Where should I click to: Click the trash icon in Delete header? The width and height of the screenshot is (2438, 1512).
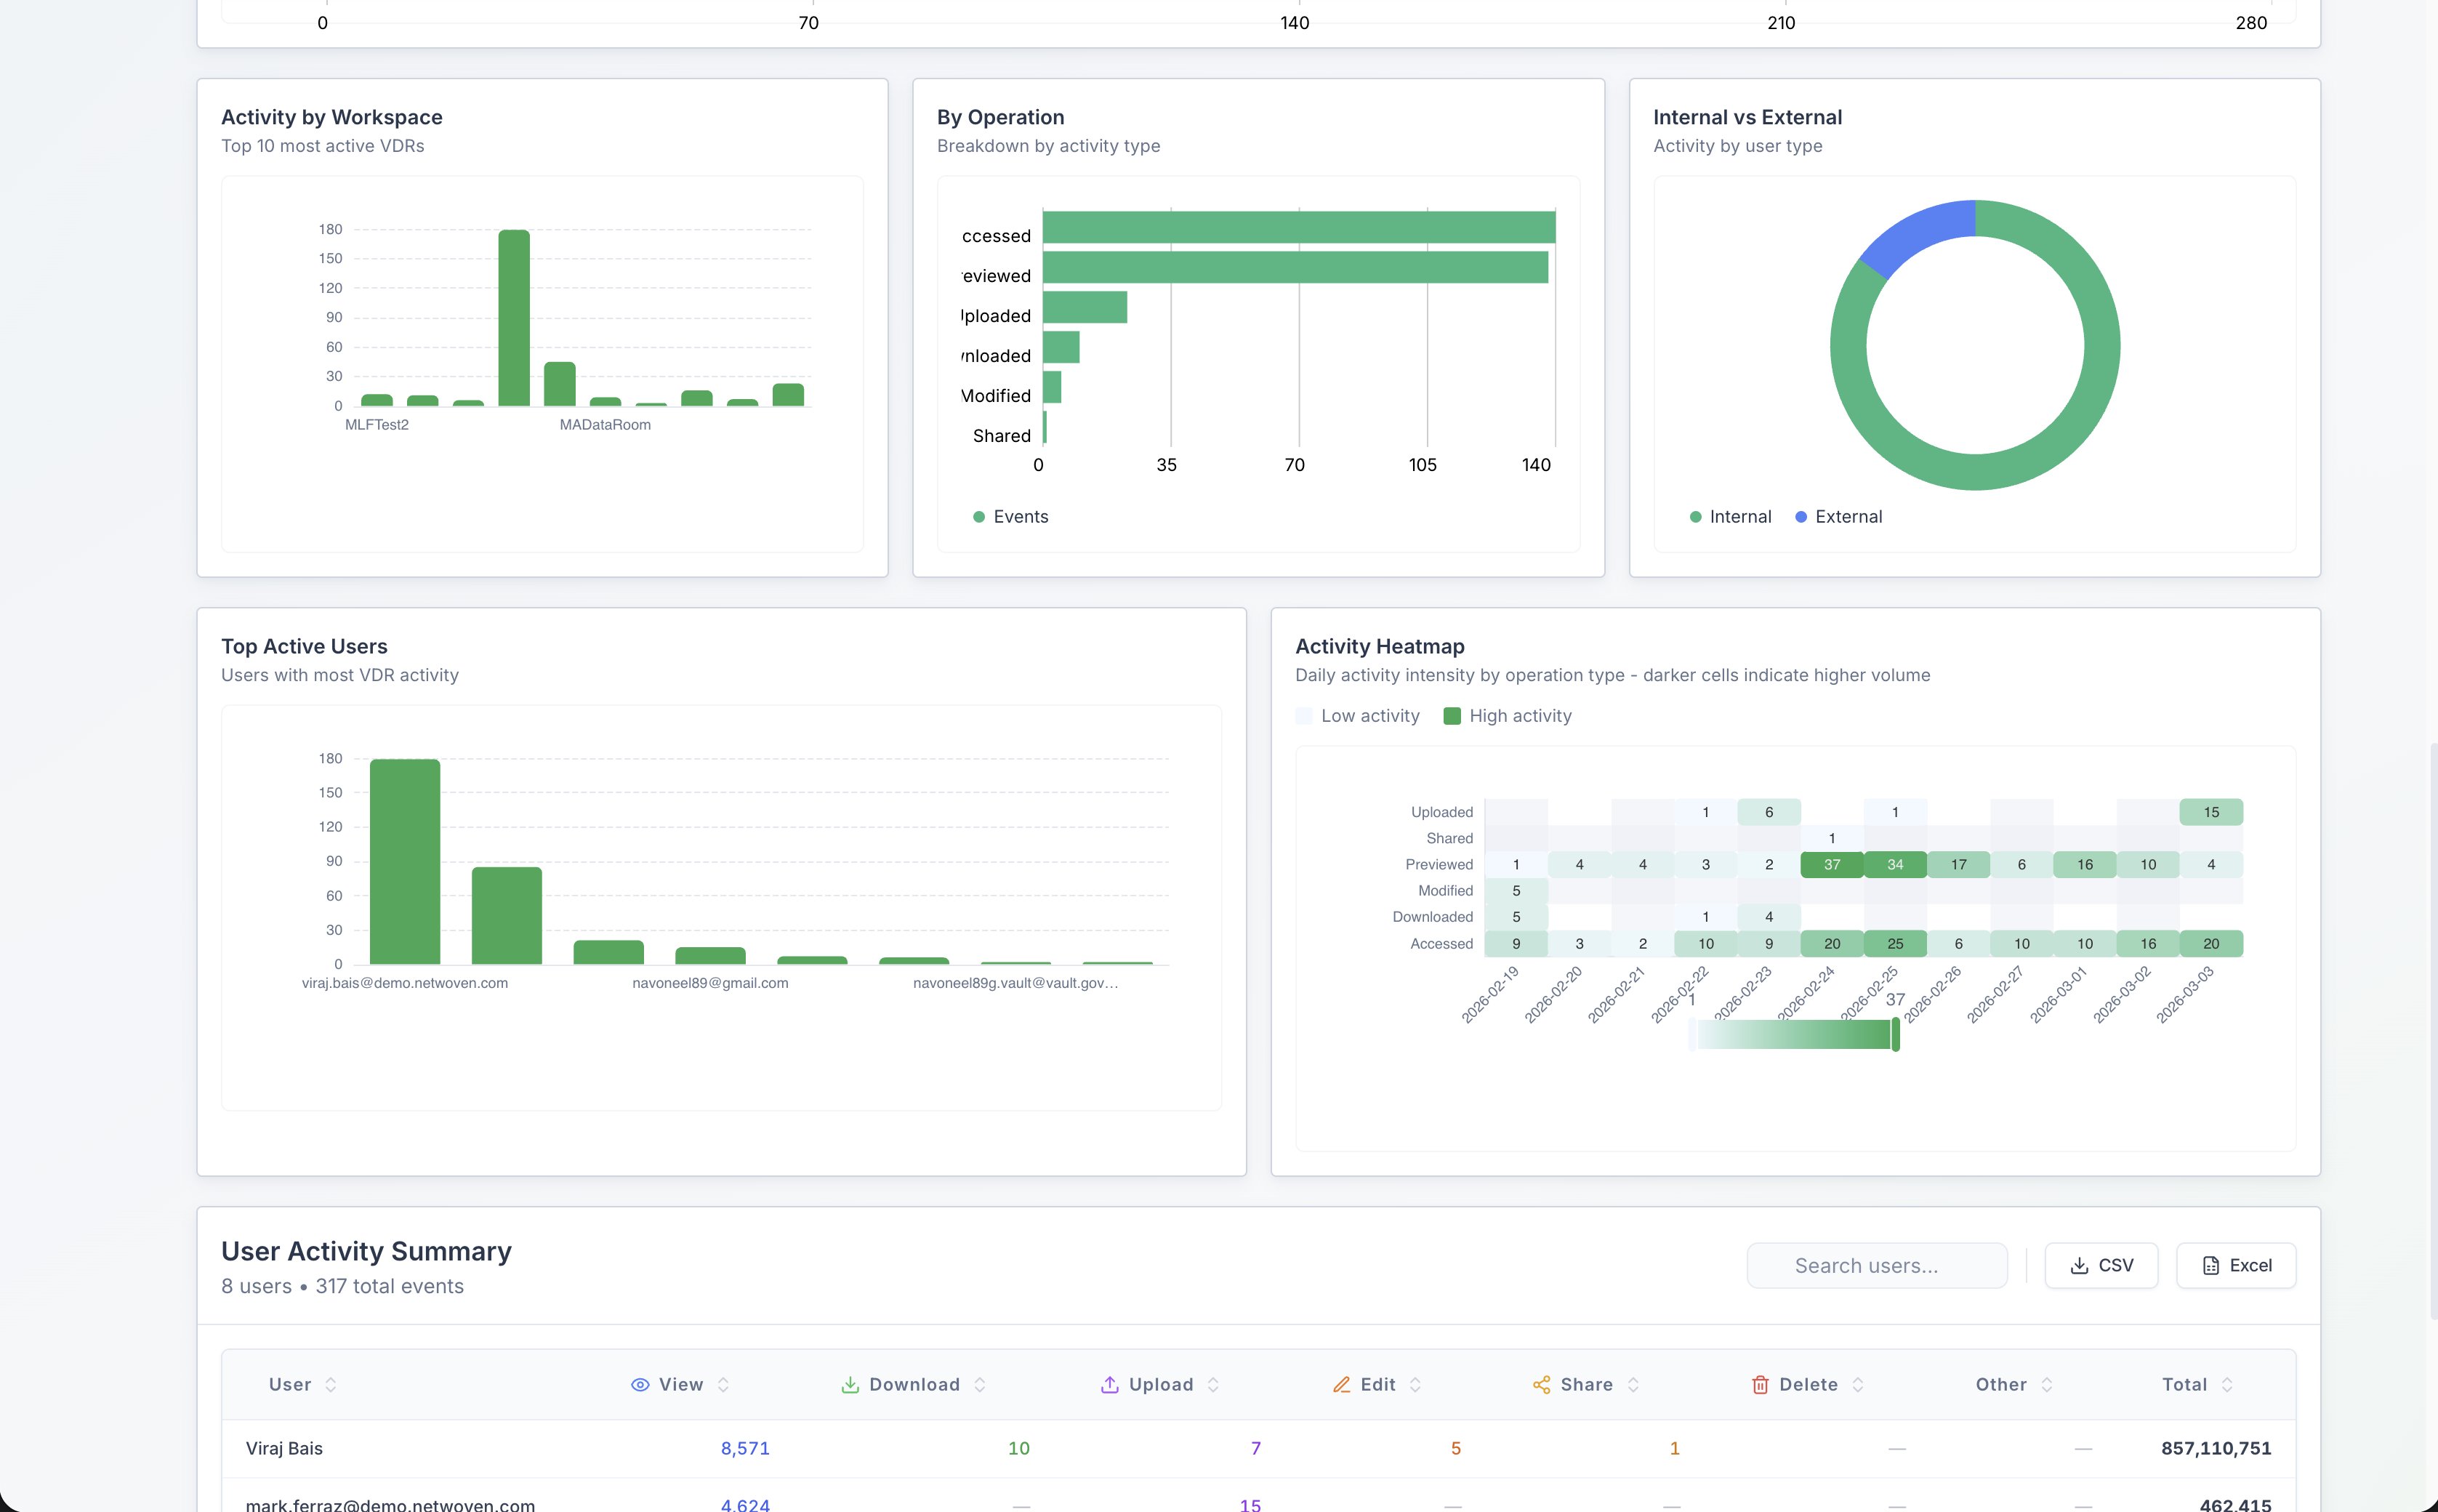tap(1760, 1384)
